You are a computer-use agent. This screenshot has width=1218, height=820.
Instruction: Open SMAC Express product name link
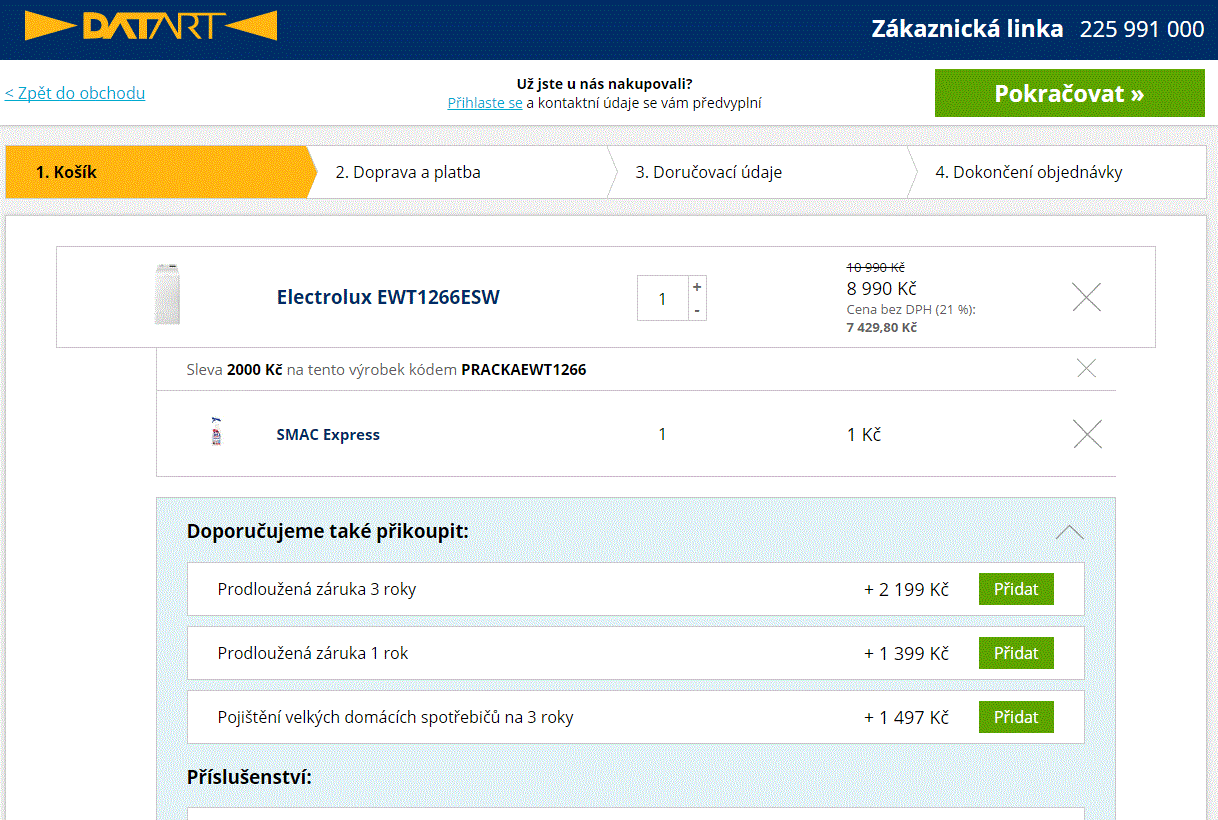coord(328,435)
